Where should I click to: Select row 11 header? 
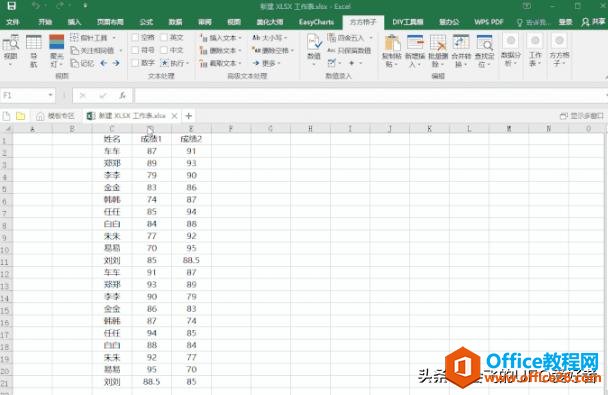(x=4, y=262)
